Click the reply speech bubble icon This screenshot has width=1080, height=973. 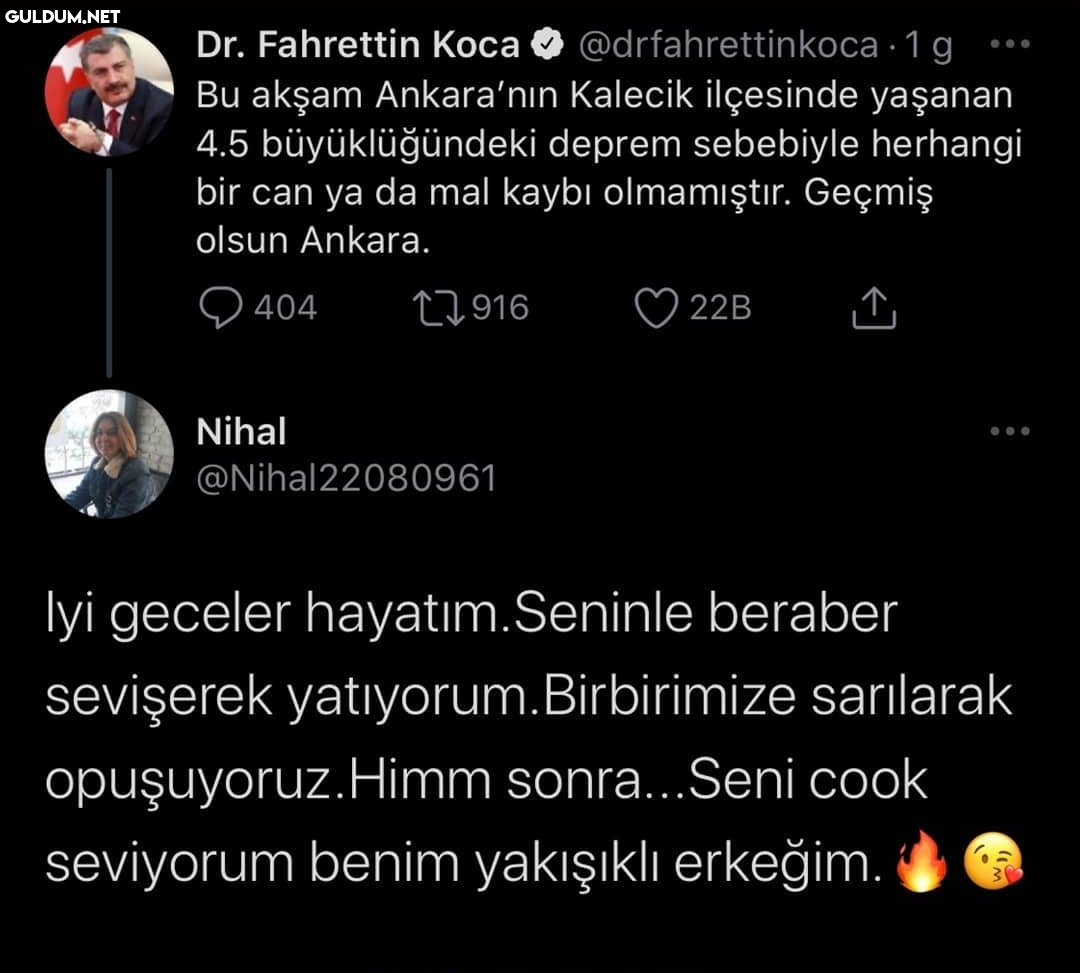pyautogui.click(x=221, y=308)
